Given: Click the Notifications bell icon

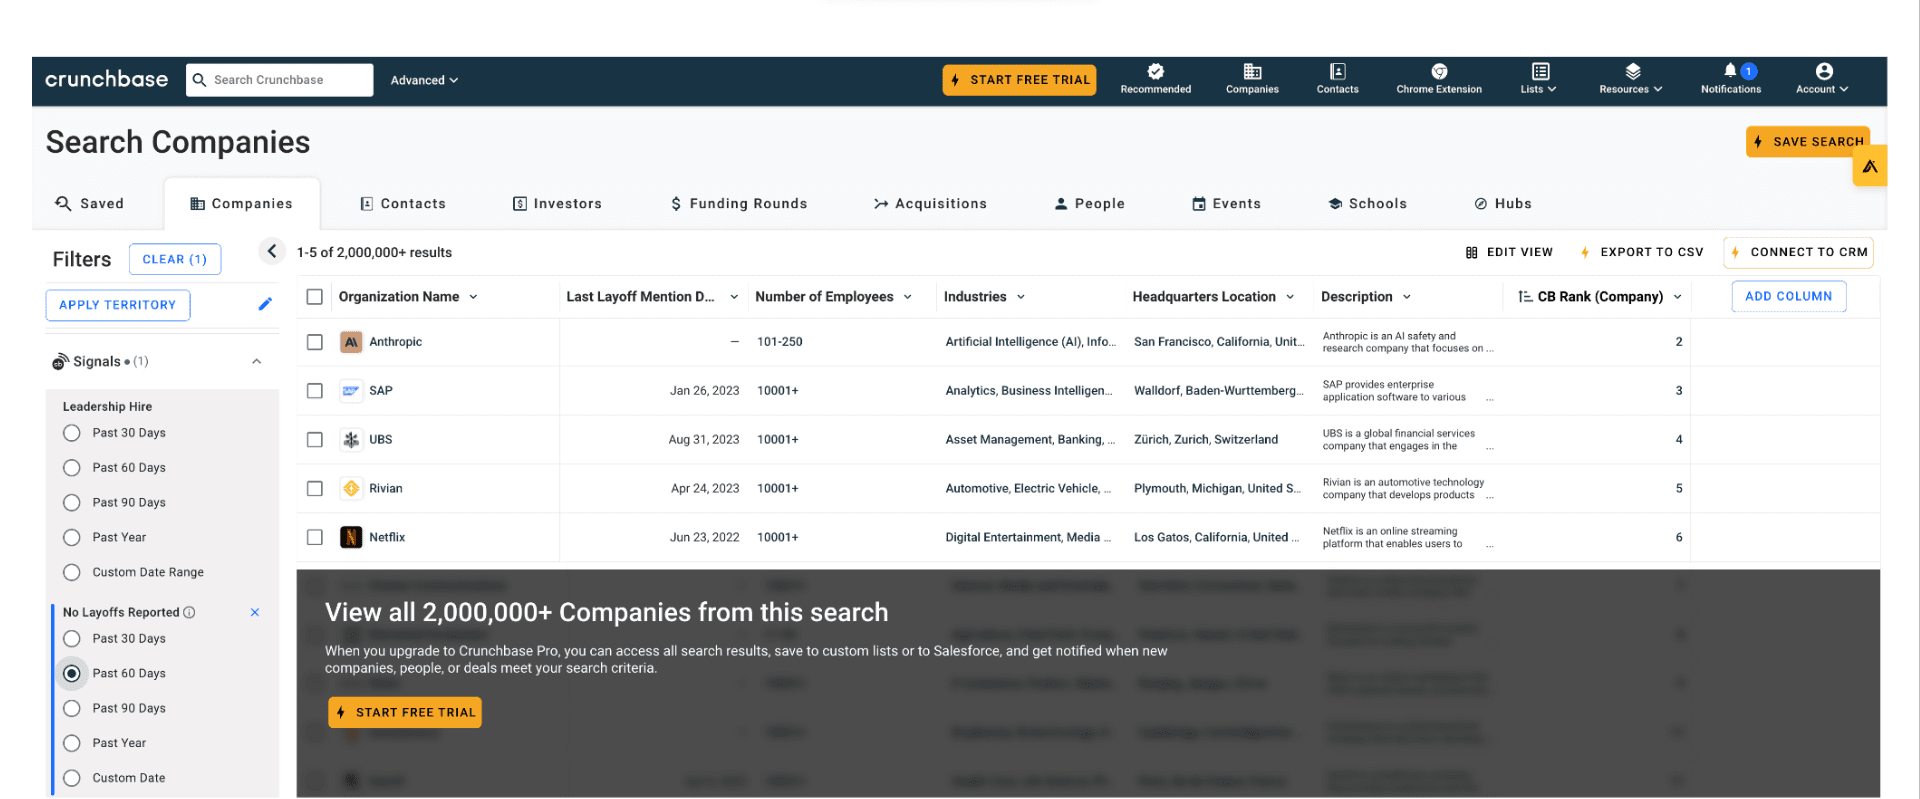Looking at the screenshot, I should point(1730,70).
